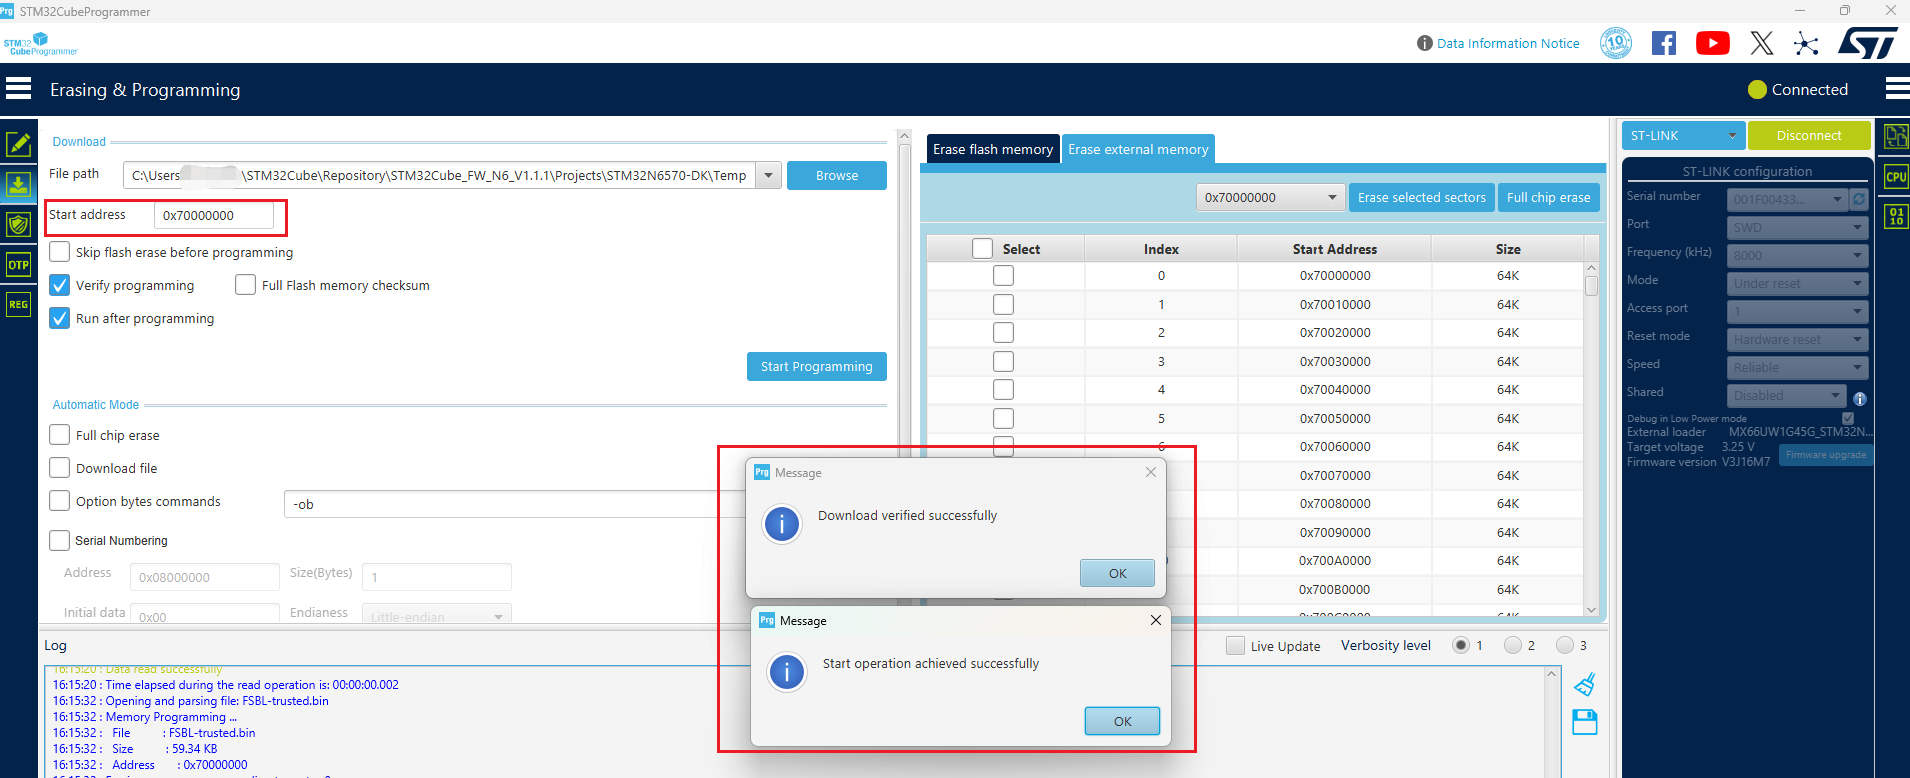
Task: Open the 01 10 binary icon
Action: tap(1896, 216)
